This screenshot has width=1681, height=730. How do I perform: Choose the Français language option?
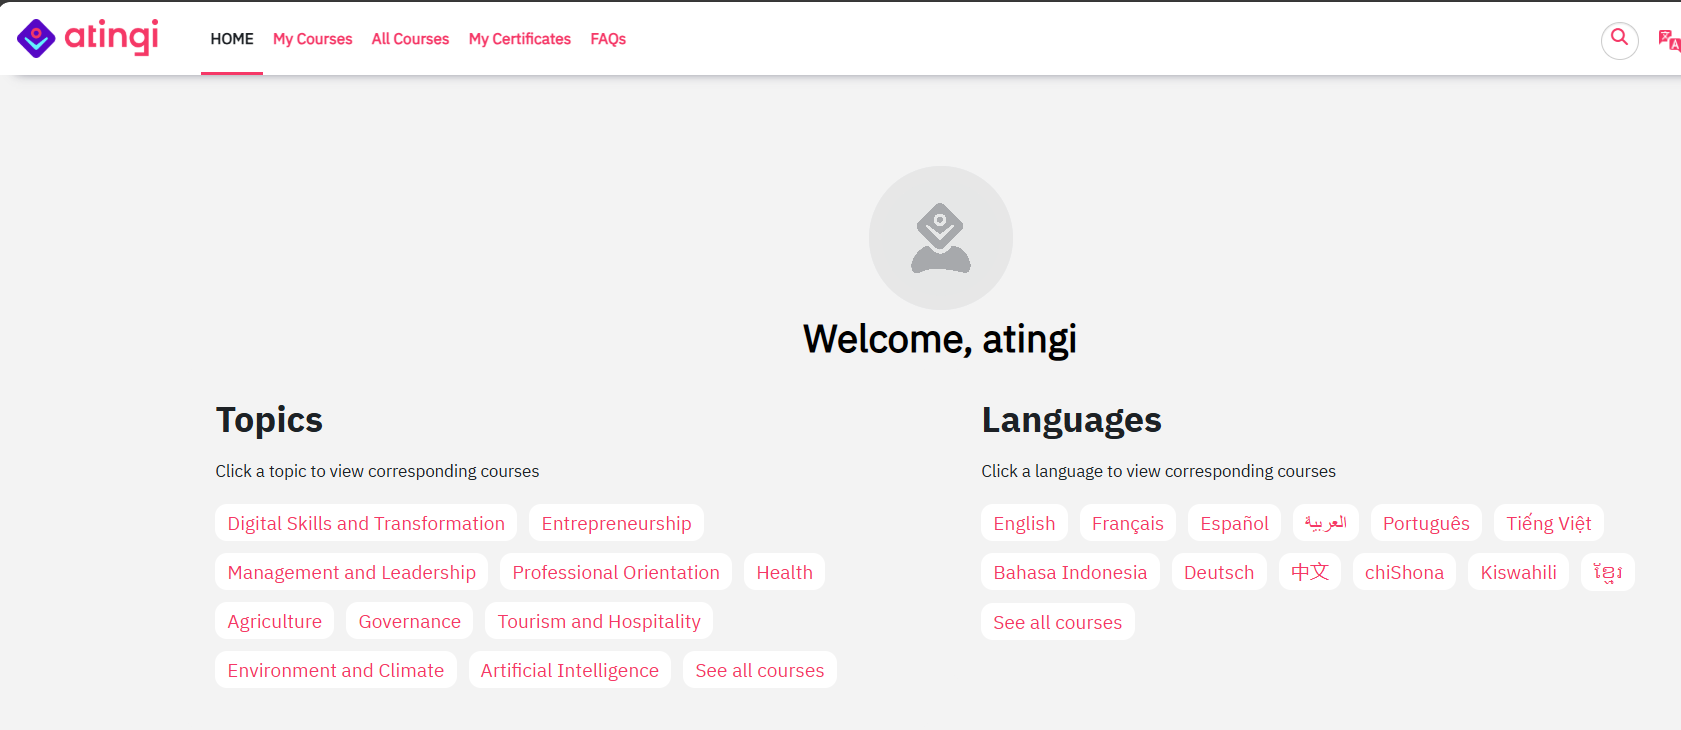click(1127, 523)
